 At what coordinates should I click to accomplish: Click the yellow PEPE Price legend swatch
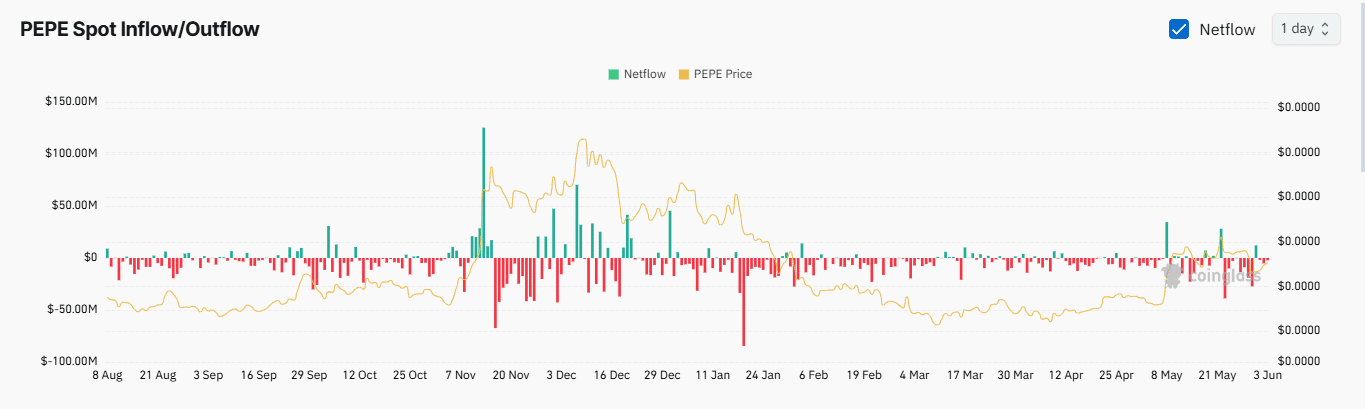click(x=684, y=74)
